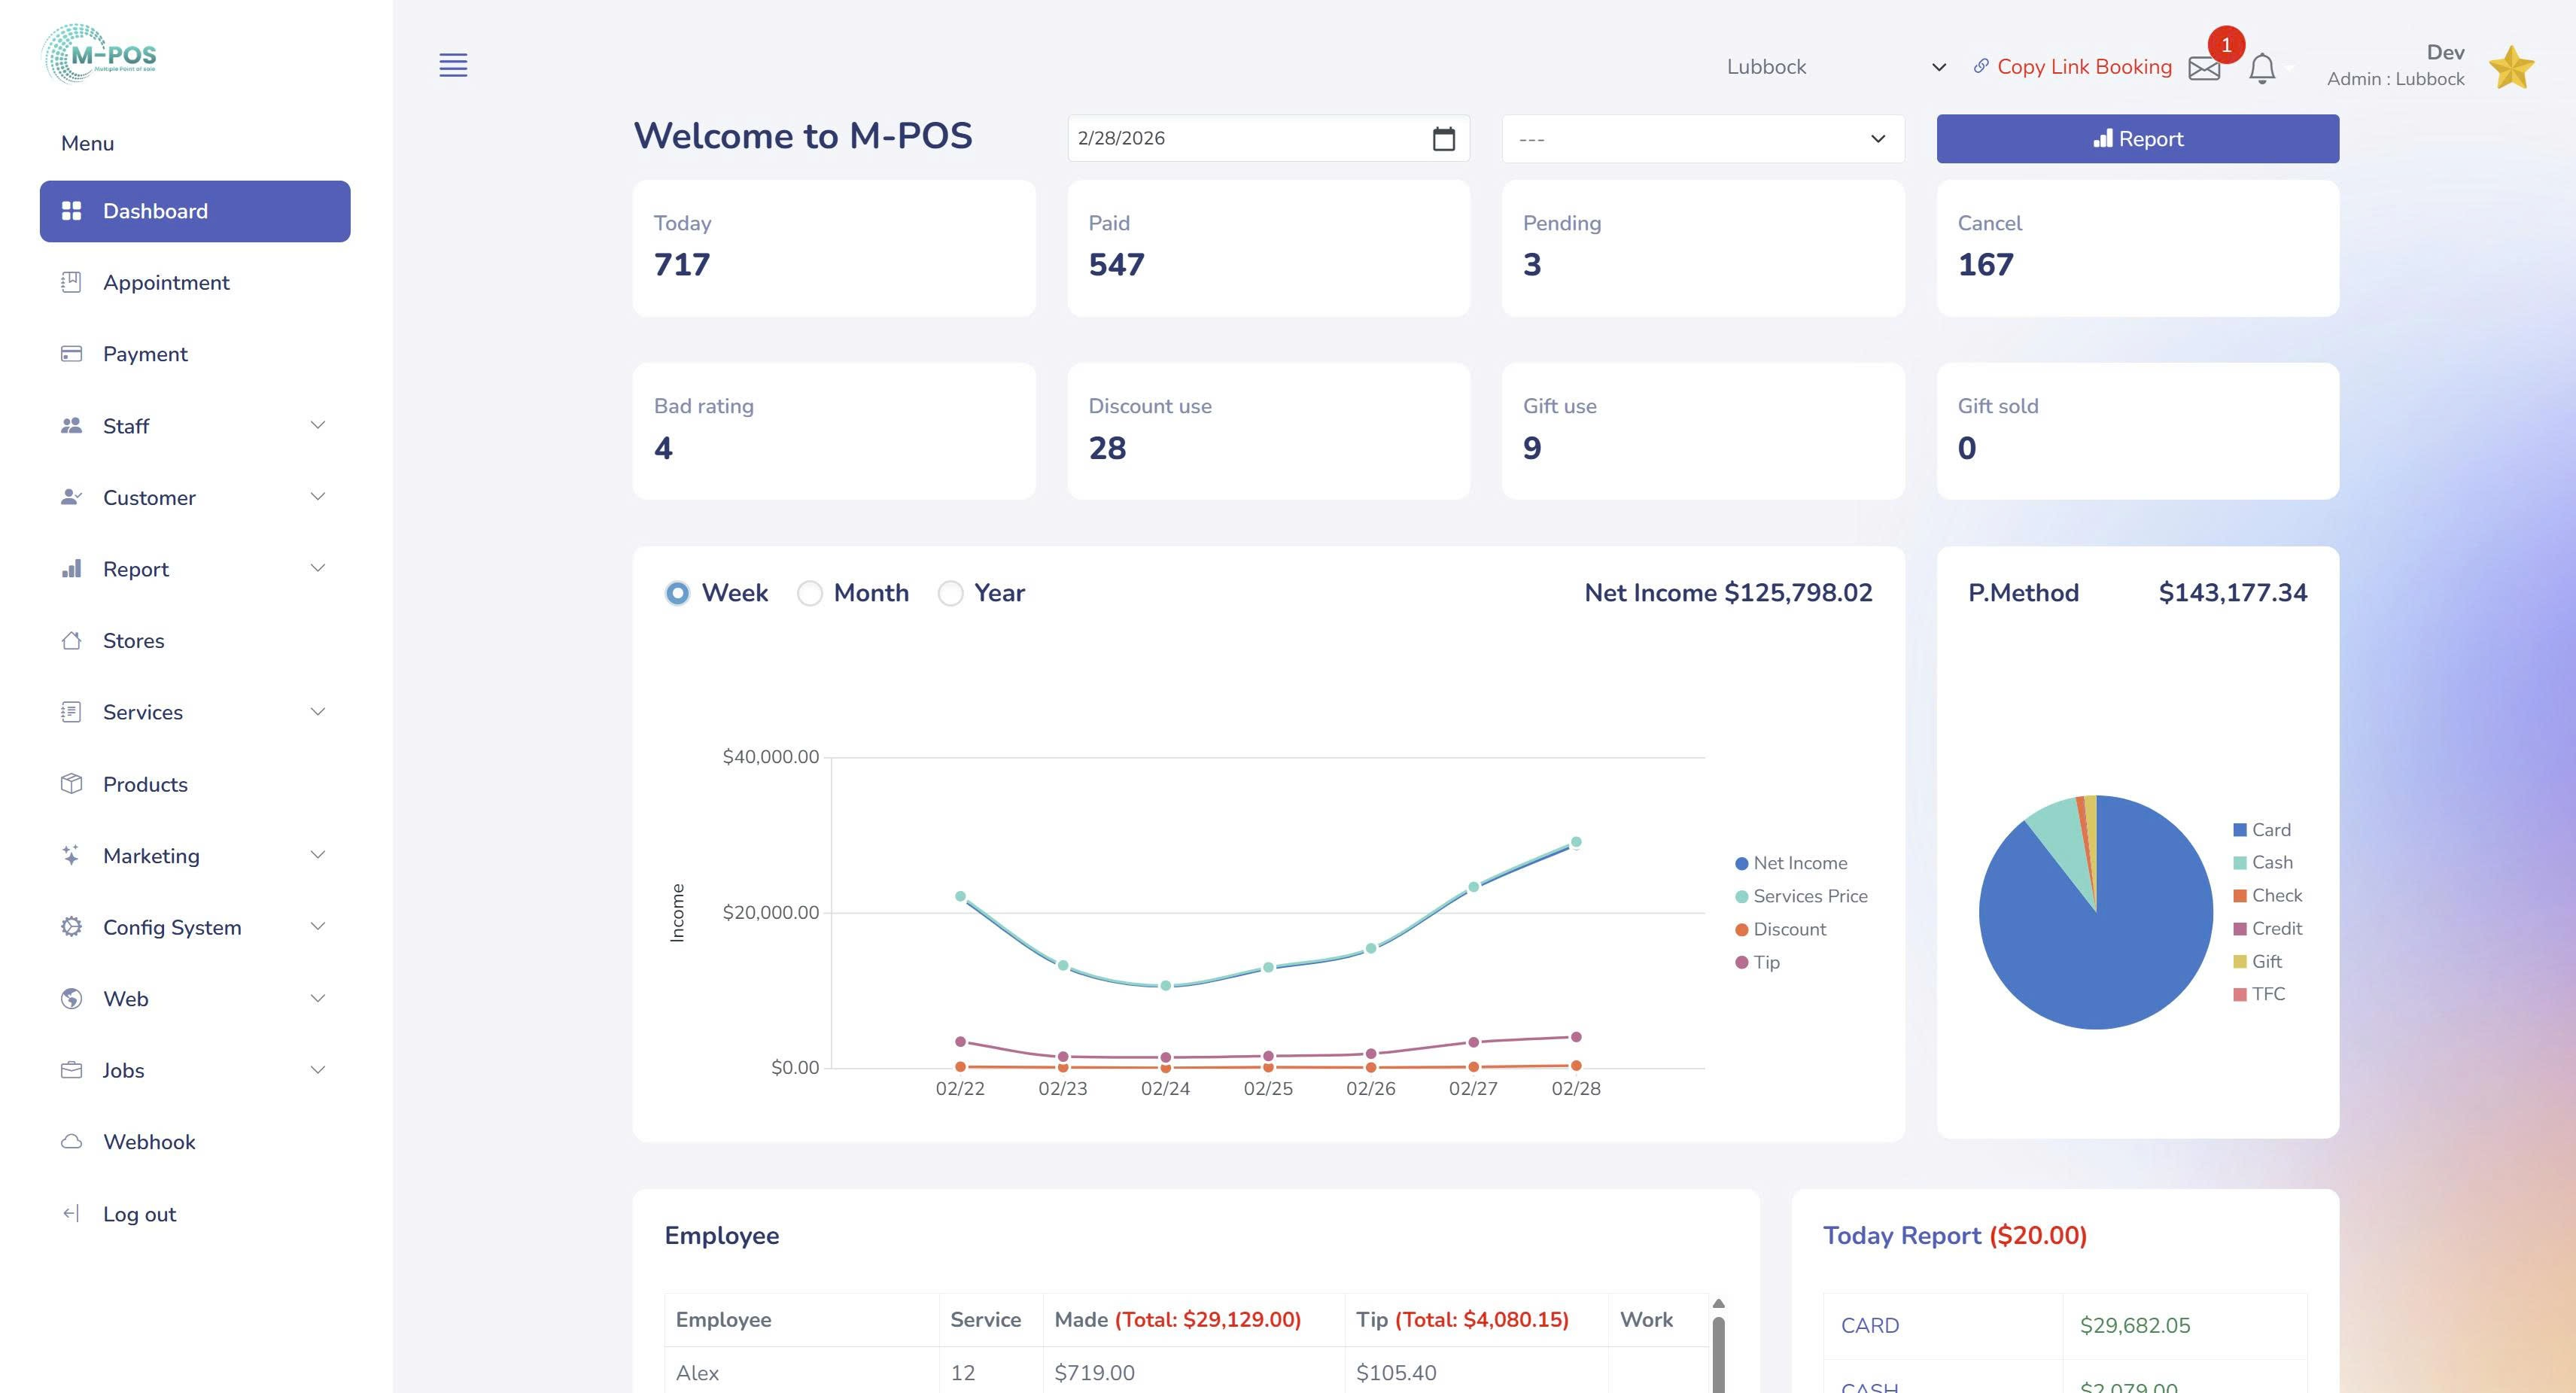This screenshot has width=2576, height=1393.
Task: Click the M-POS logo
Action: [x=100, y=55]
